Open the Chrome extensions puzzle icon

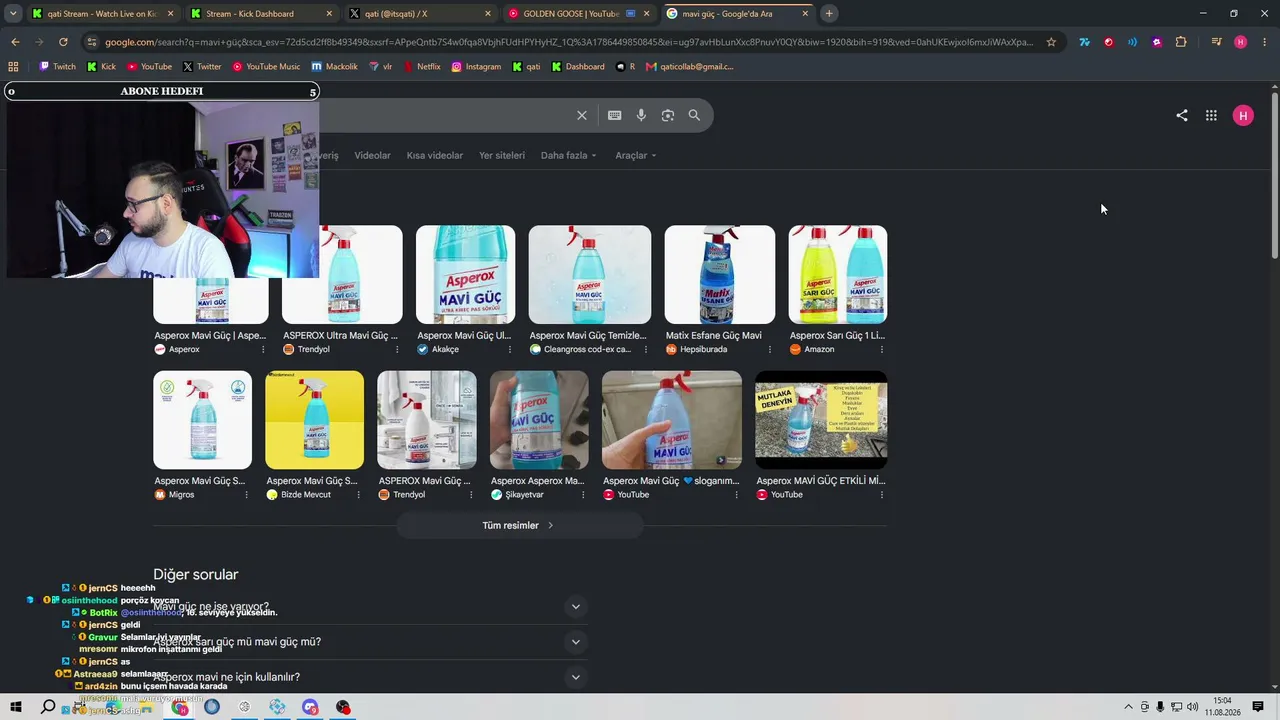(x=1181, y=42)
